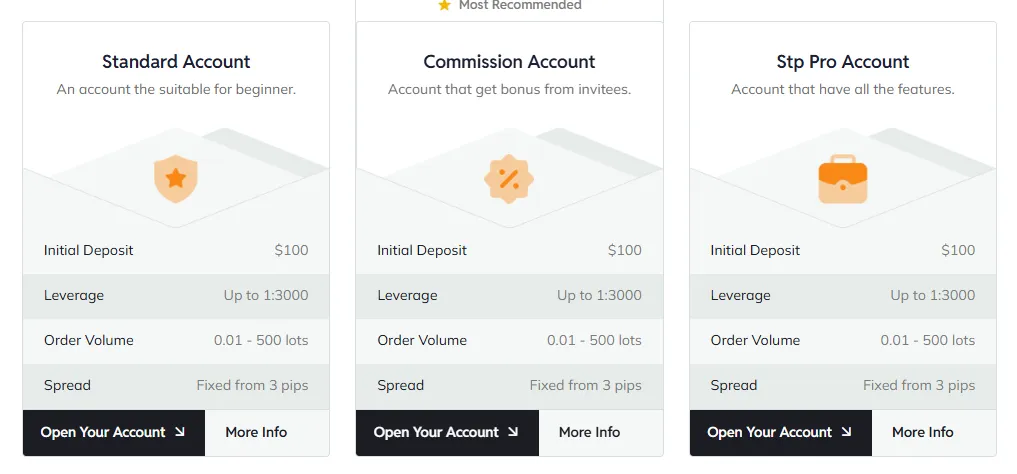Select the Stp Pro Account heading

pyautogui.click(x=842, y=62)
